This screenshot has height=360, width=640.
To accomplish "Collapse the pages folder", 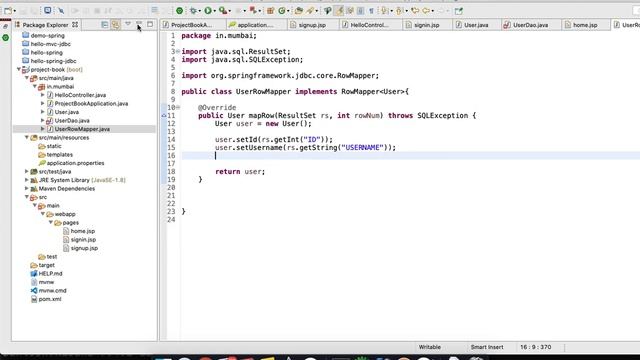I will 51,222.
